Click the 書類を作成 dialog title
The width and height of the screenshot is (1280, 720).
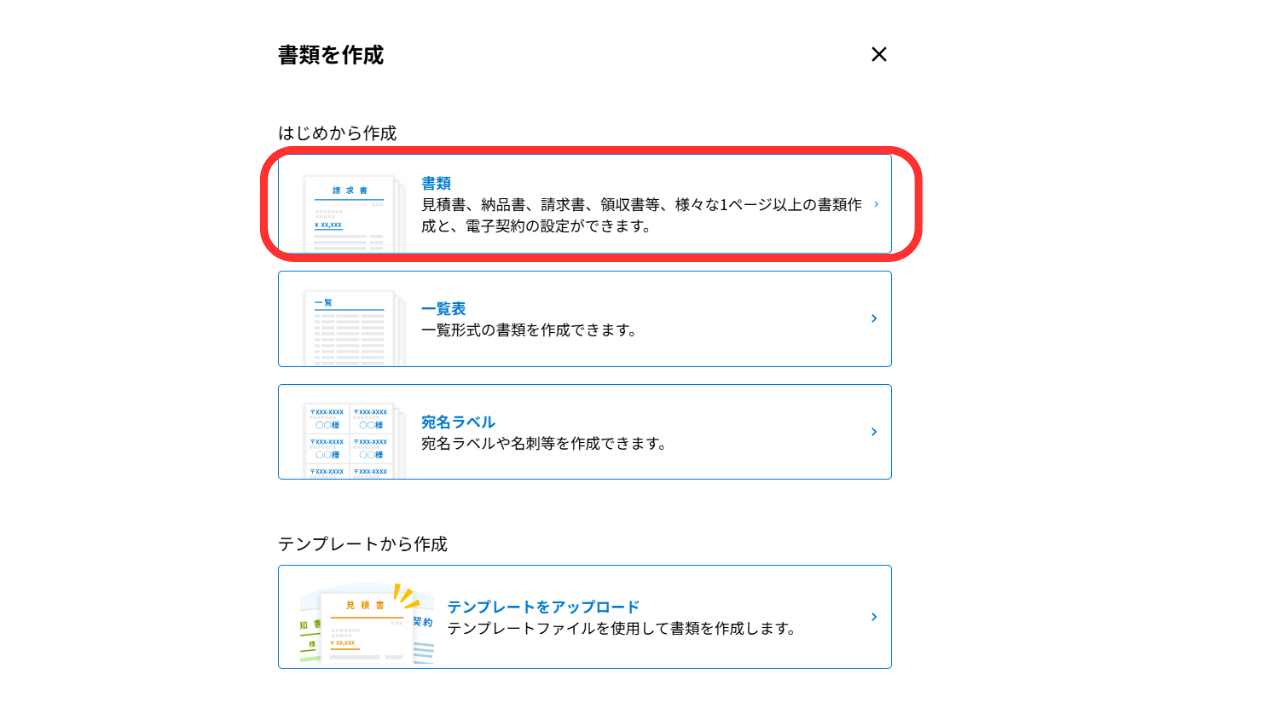[330, 57]
